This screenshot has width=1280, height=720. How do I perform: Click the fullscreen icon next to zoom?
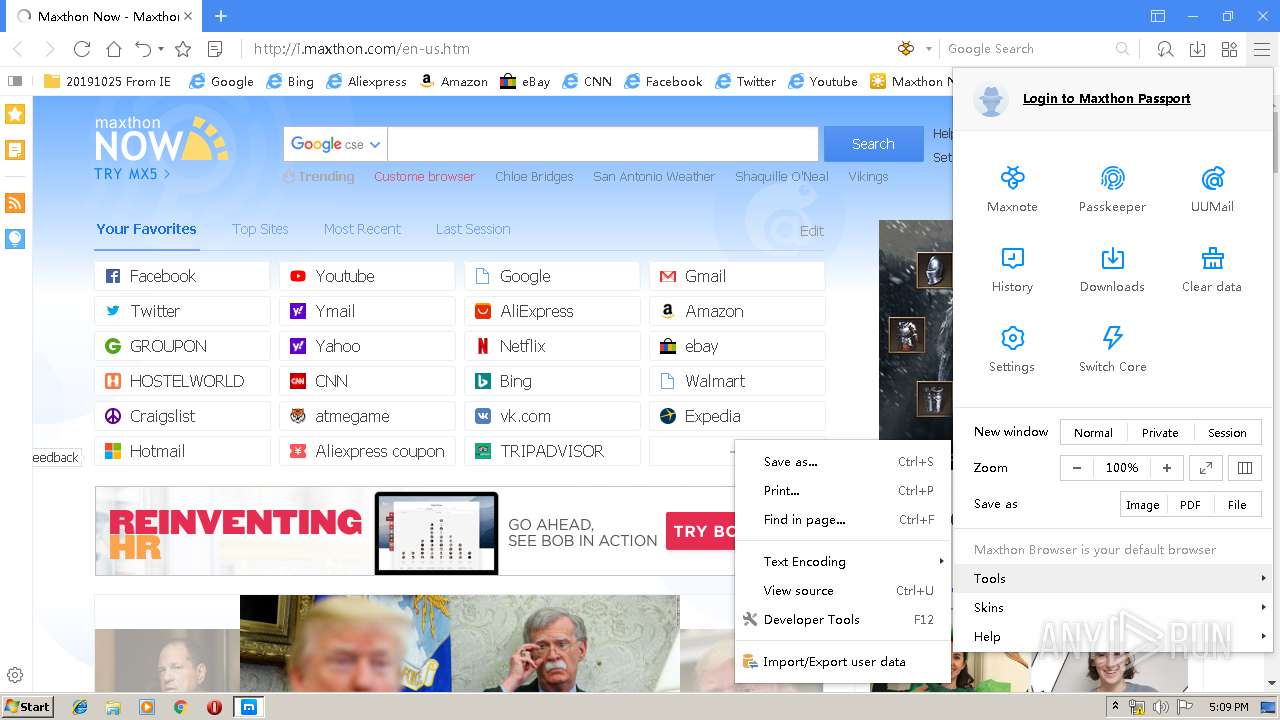pyautogui.click(x=1206, y=467)
